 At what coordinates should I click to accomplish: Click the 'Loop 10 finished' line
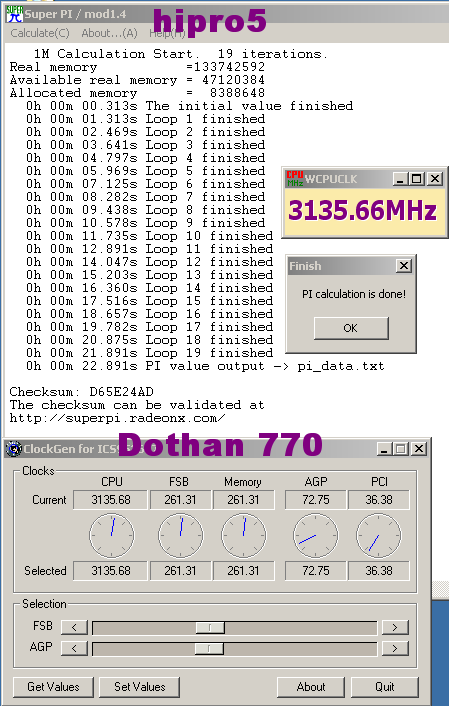click(x=150, y=236)
